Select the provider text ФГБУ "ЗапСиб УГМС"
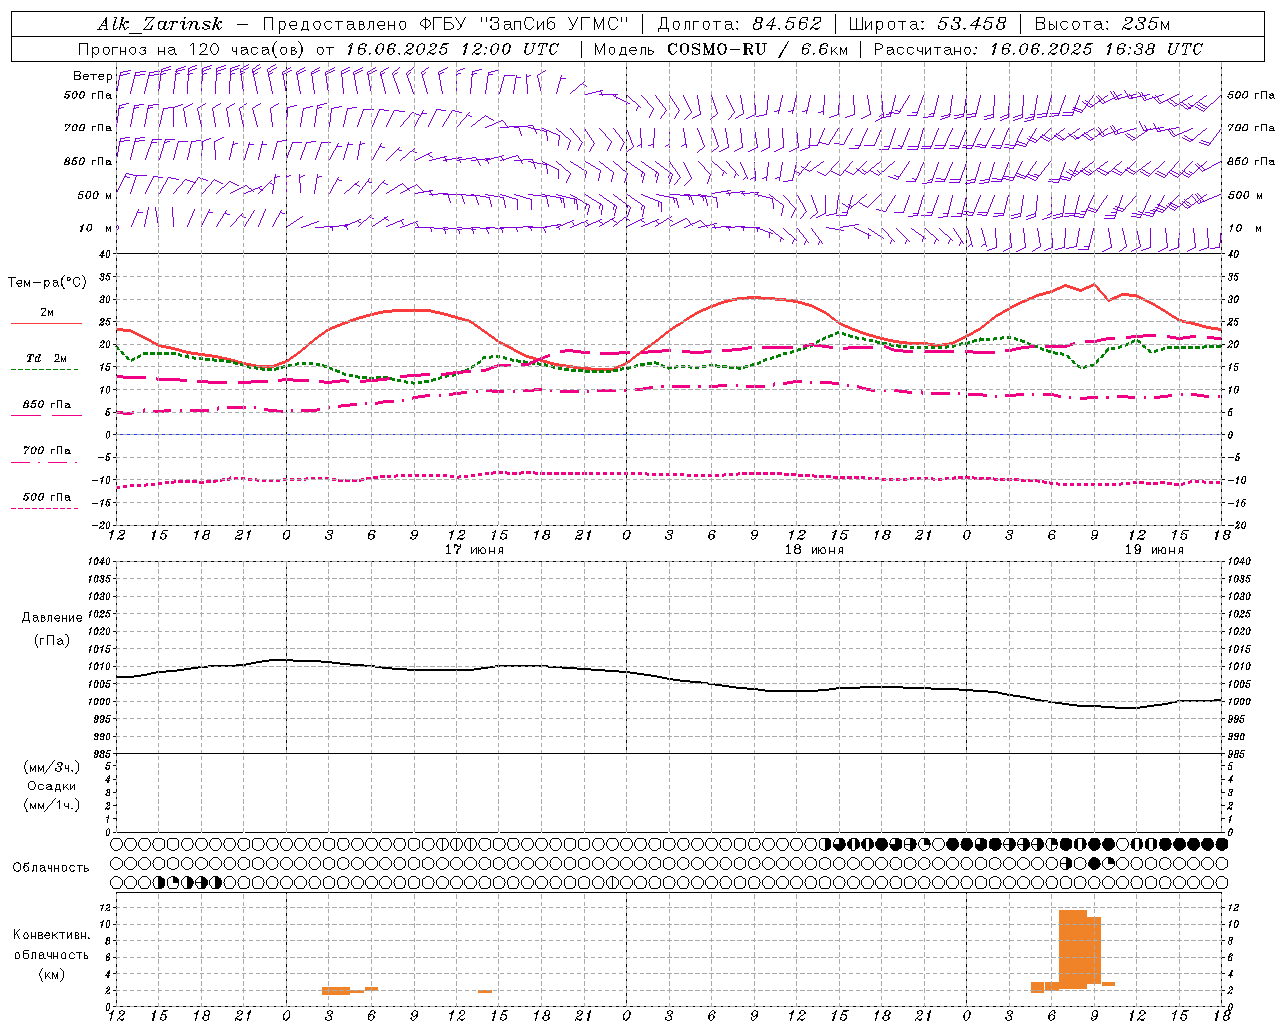1280x1024 pixels. coord(522,24)
